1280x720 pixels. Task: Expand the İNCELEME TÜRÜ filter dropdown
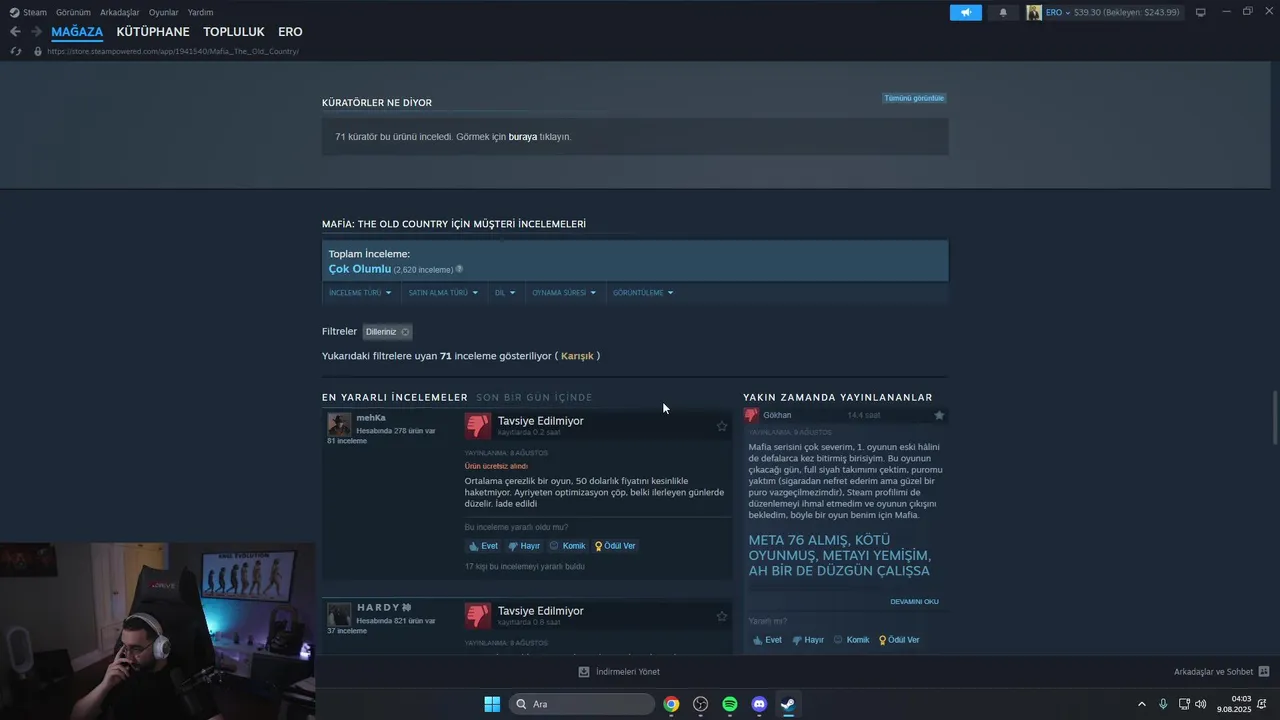(360, 293)
